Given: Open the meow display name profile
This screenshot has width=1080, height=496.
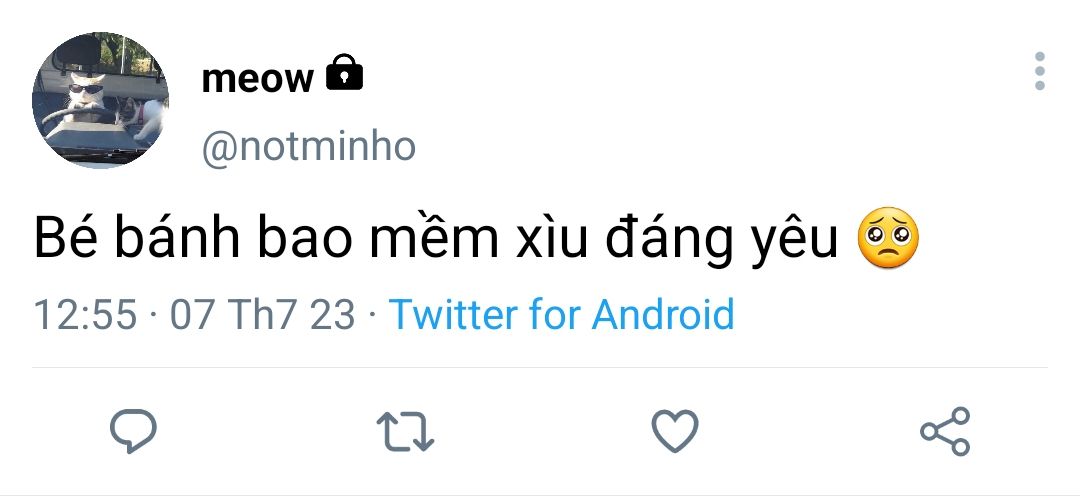Looking at the screenshot, I should (257, 78).
